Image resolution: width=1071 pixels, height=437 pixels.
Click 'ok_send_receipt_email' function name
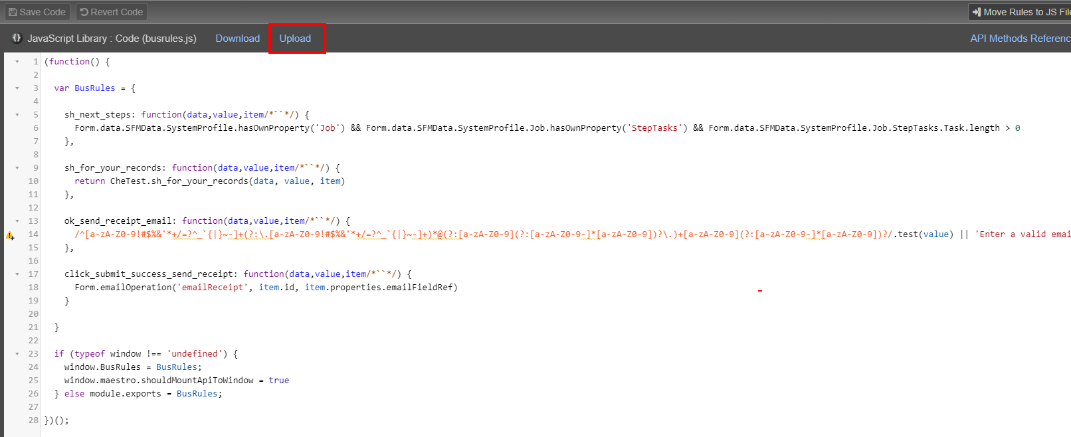(x=118, y=221)
